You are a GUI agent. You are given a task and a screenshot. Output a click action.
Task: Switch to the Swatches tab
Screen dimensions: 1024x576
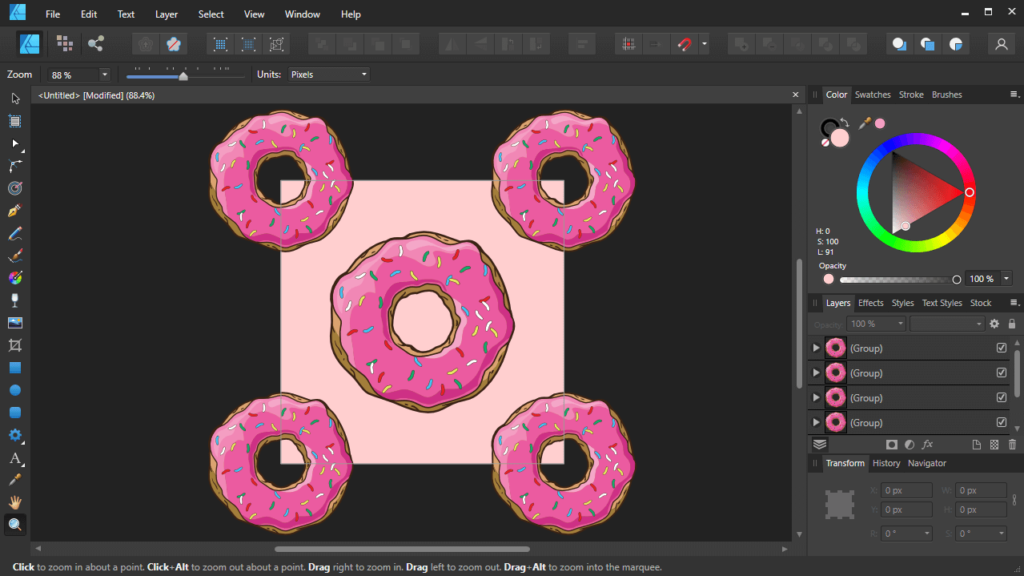tap(872, 95)
